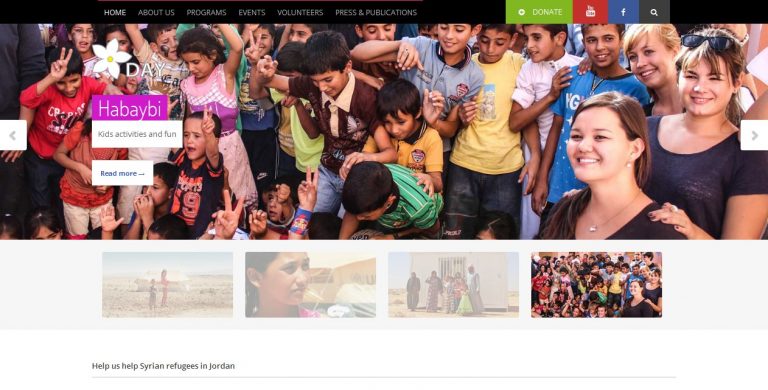Open the About Us menu

[x=156, y=12]
